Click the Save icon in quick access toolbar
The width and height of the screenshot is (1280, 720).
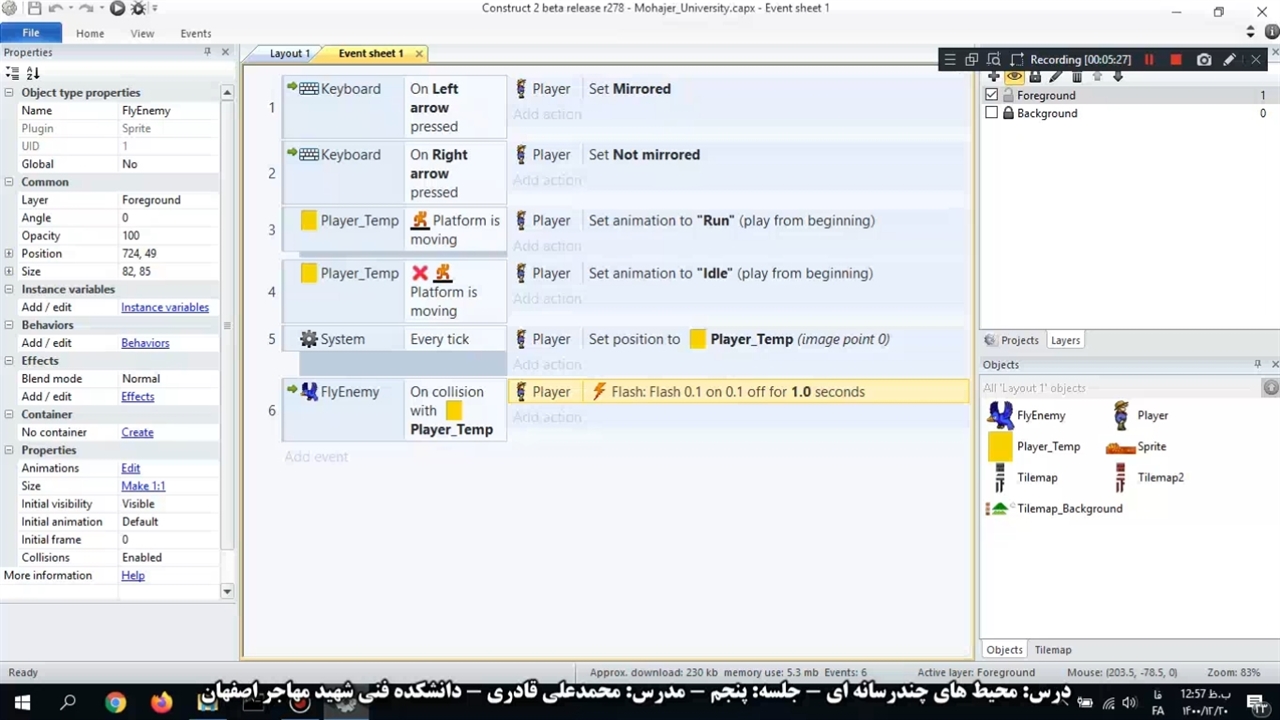tap(34, 9)
